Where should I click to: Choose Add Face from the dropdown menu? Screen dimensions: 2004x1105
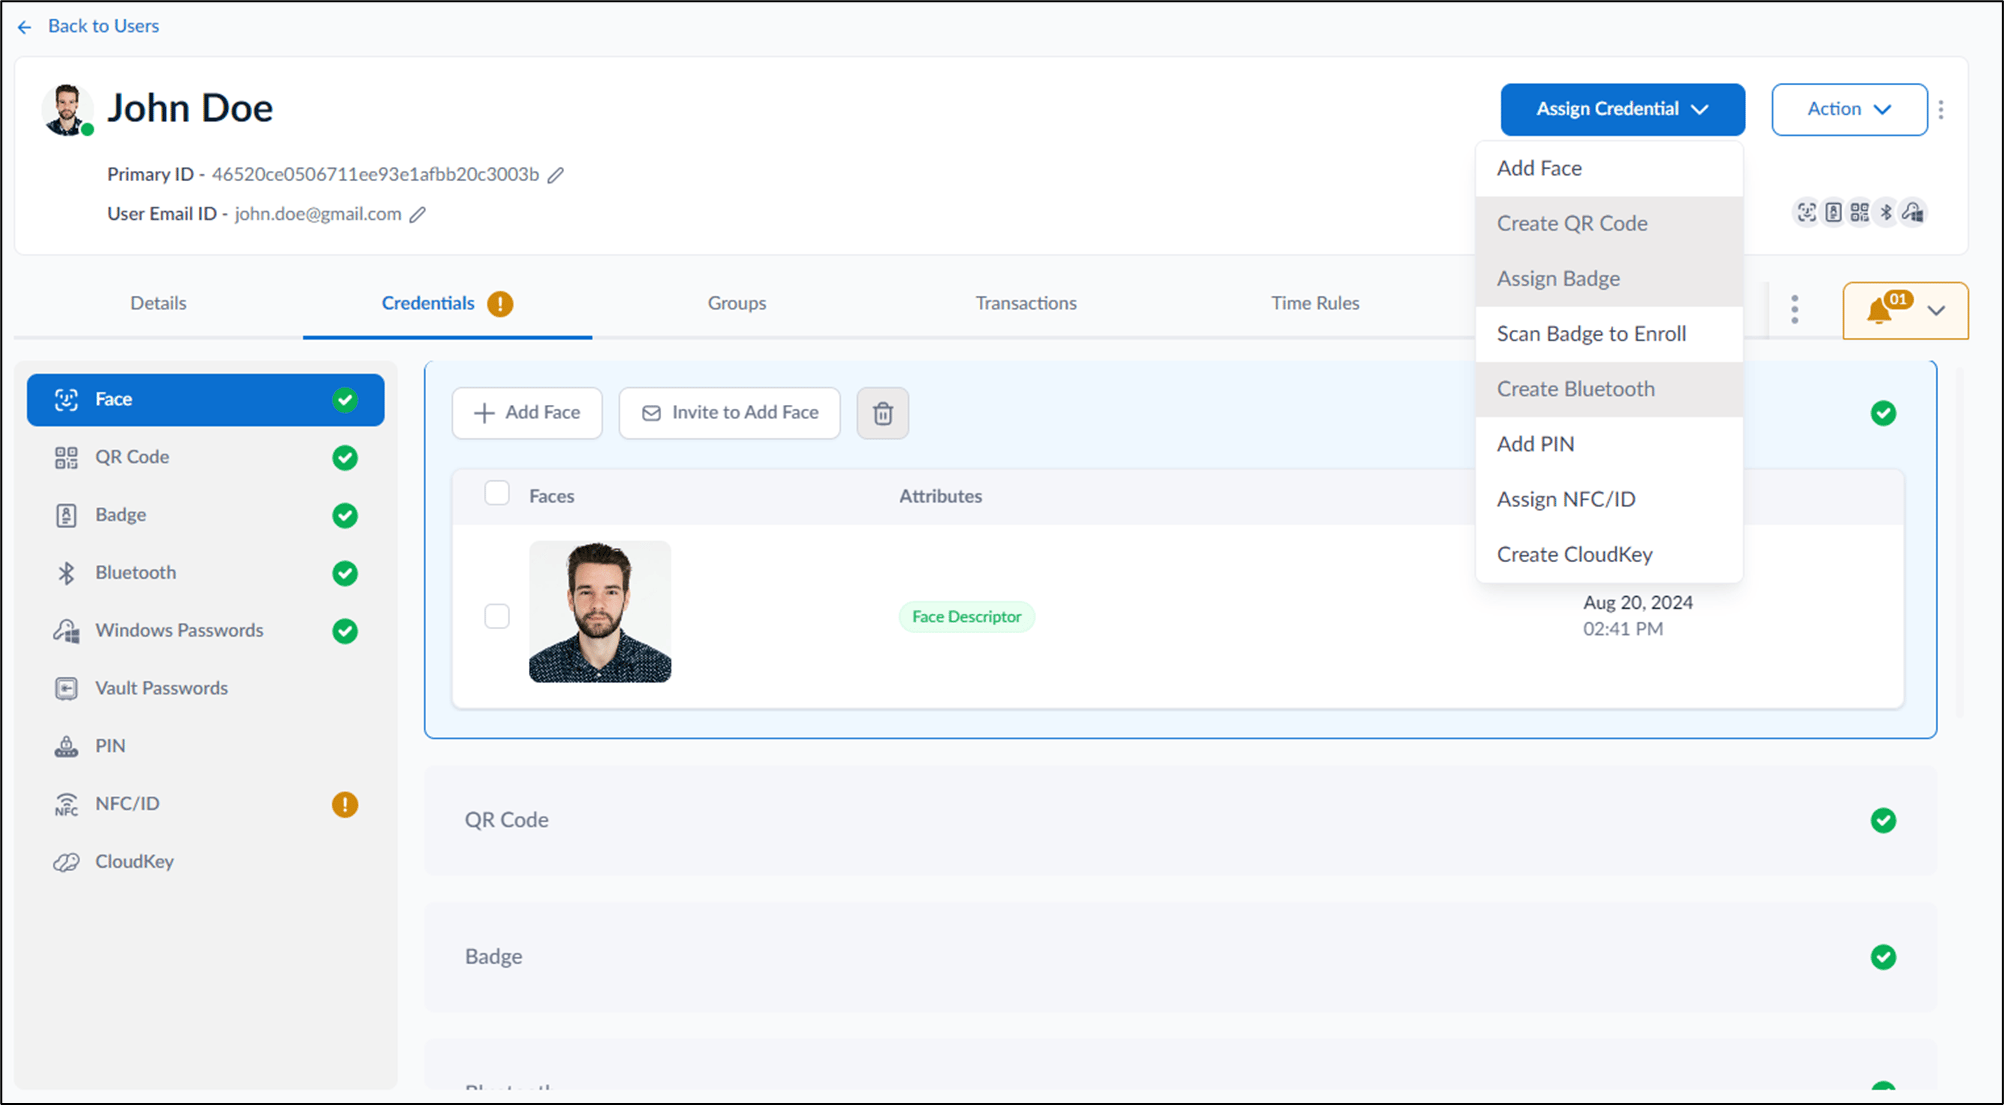[1609, 169]
